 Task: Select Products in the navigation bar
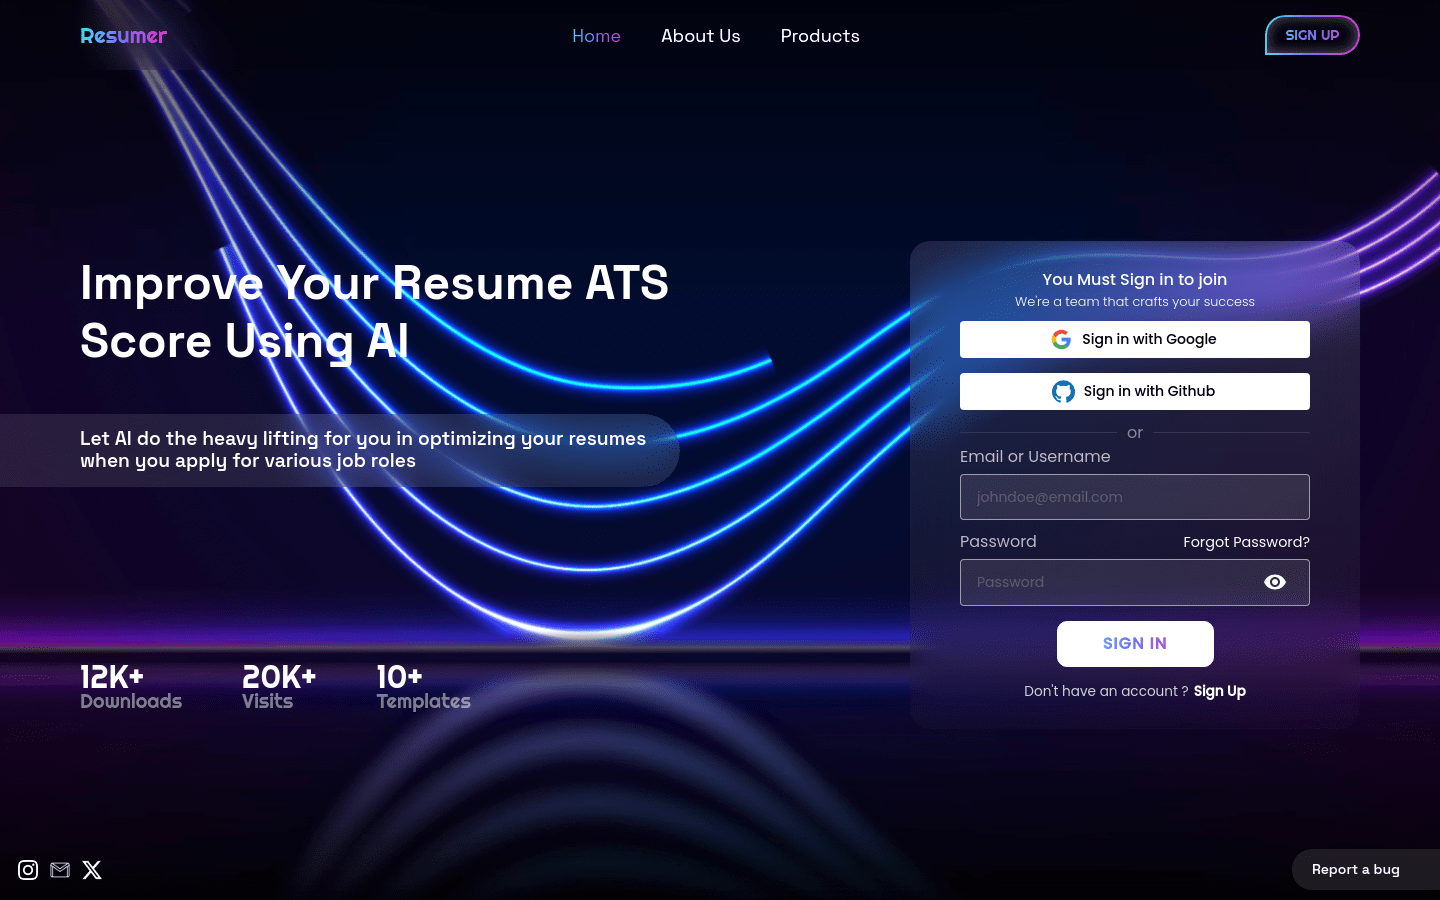click(819, 36)
